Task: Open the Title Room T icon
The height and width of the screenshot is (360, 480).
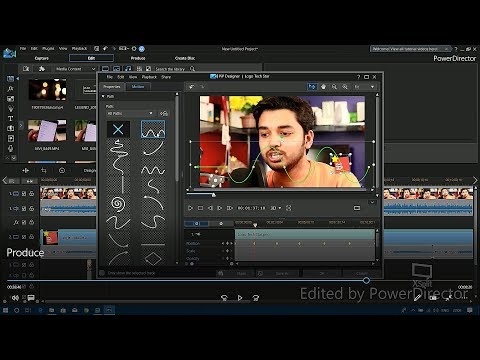Action: (x=10, y=118)
